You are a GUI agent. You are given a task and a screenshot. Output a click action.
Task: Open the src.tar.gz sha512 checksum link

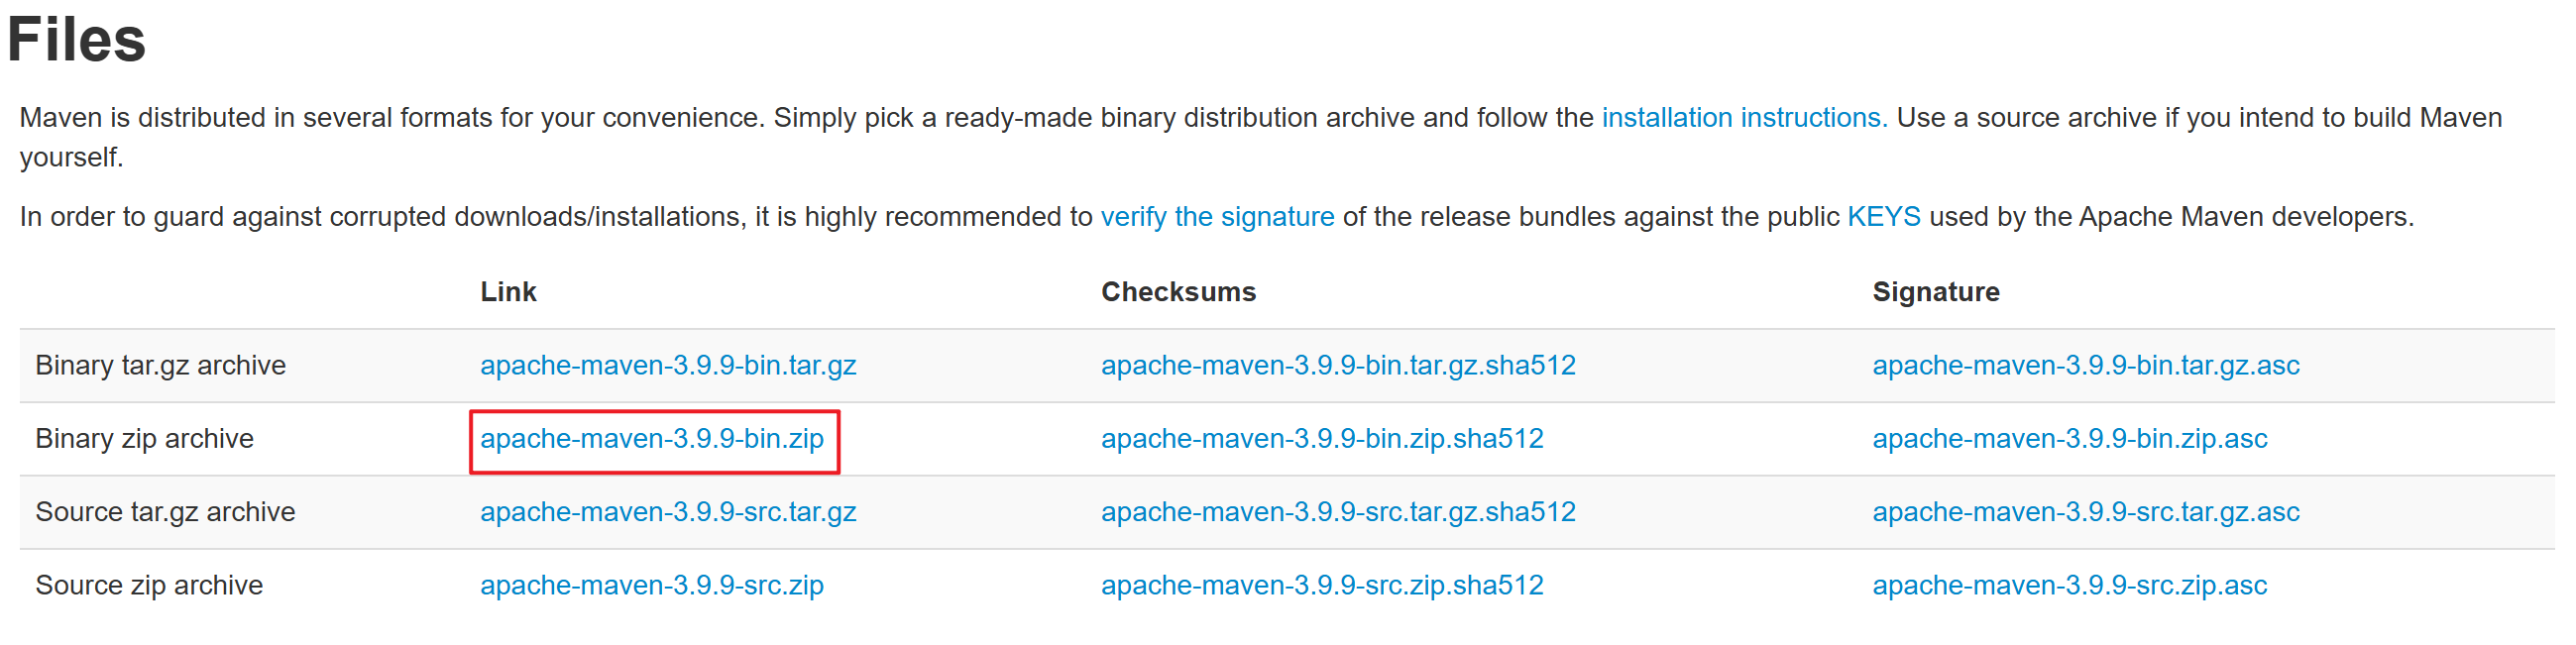[x=1339, y=511]
